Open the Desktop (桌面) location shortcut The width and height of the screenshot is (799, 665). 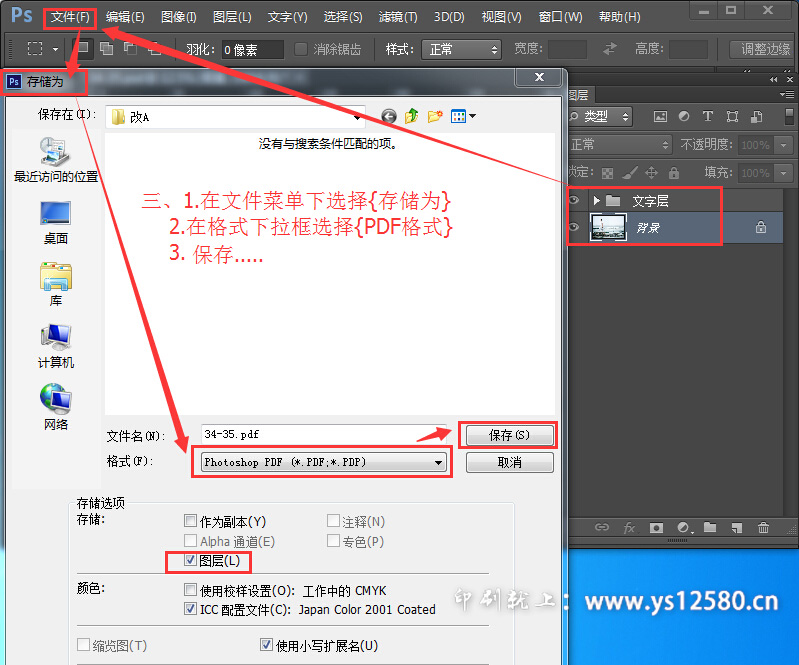pyautogui.click(x=55, y=222)
